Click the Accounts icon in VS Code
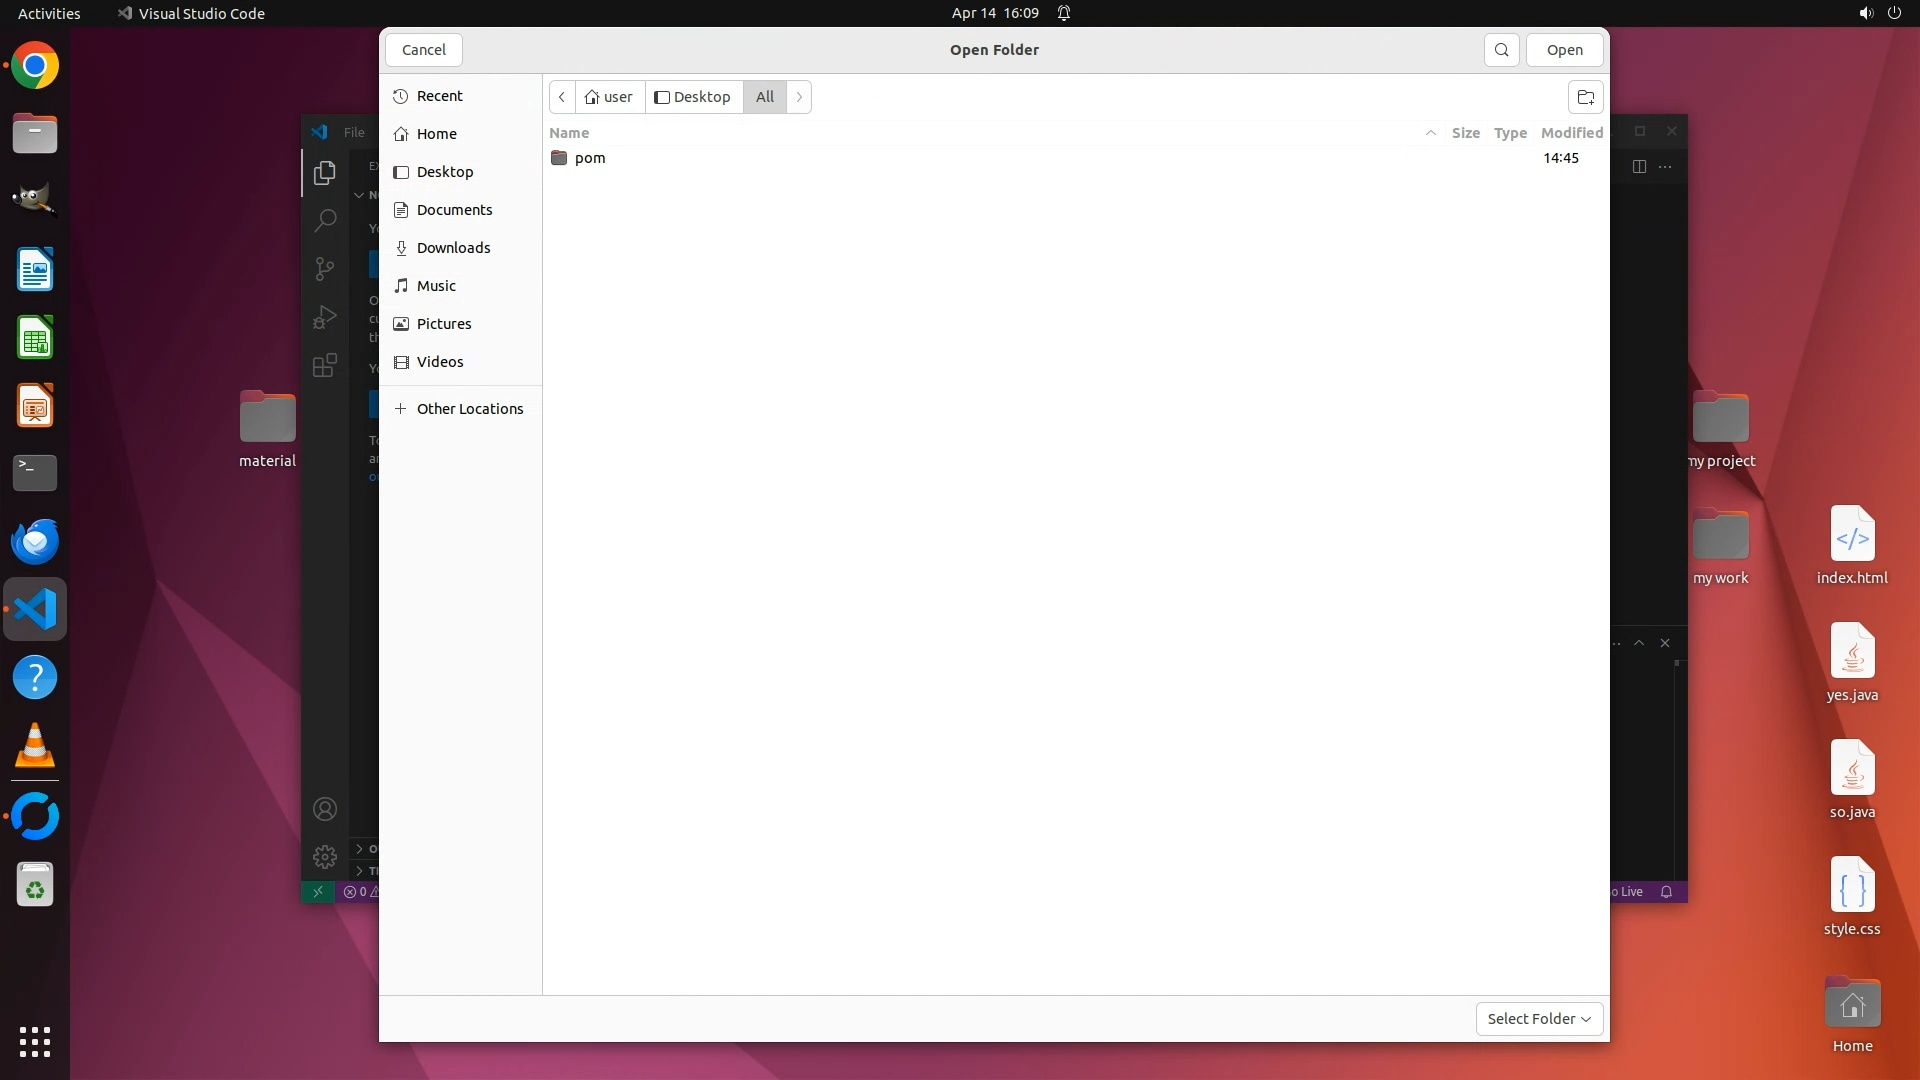 (324, 809)
